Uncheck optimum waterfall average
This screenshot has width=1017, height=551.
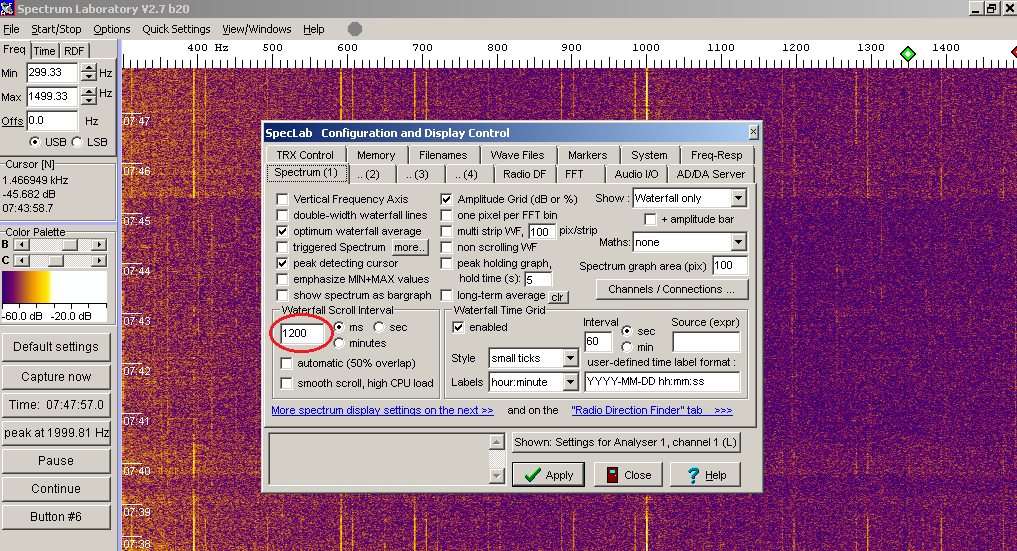pyautogui.click(x=282, y=231)
